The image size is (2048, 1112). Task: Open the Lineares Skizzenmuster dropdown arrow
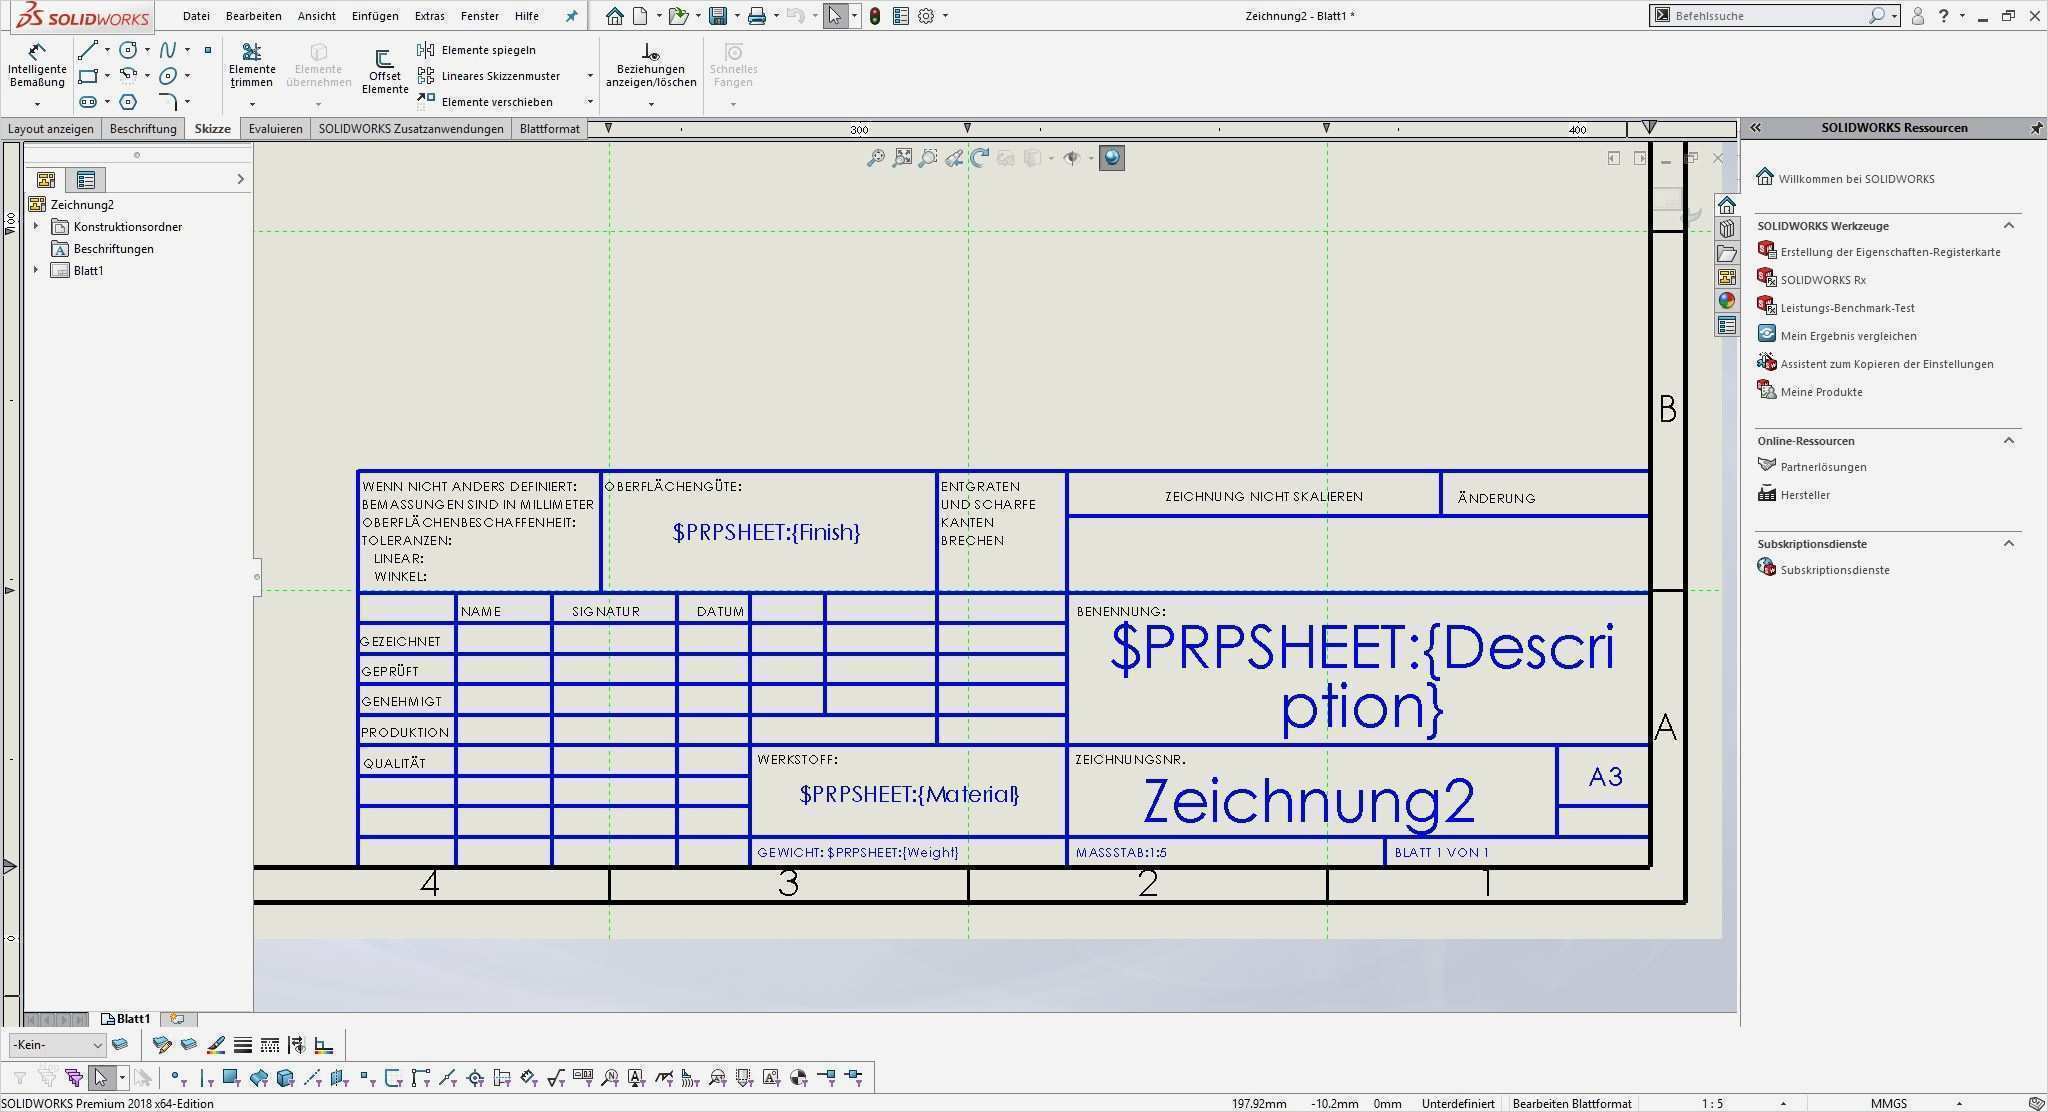tap(591, 76)
